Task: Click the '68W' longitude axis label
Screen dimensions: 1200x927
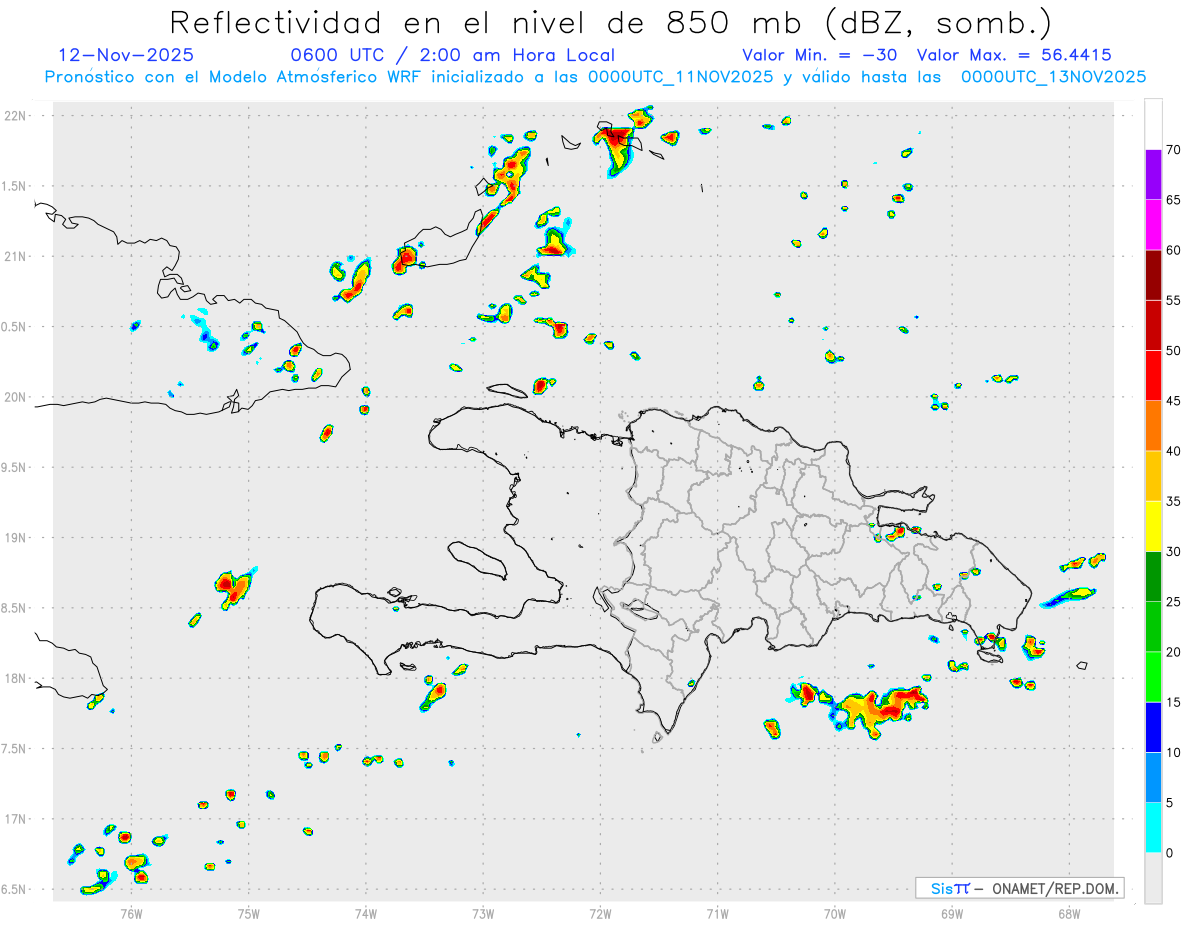Action: coord(1069,913)
